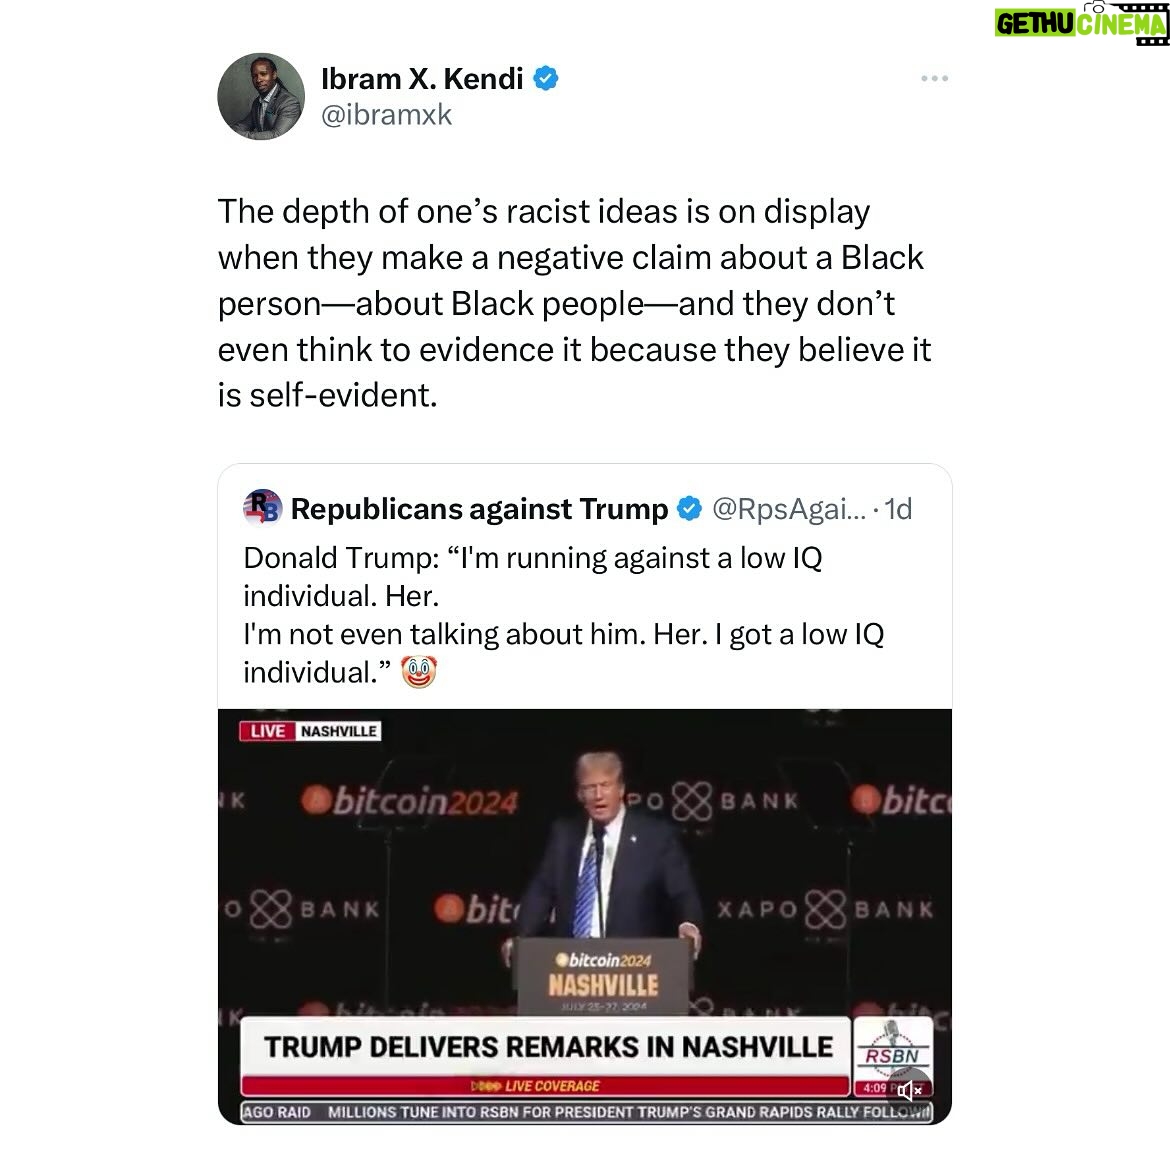This screenshot has width=1170, height=1170.
Task: Click the LIVE COVERAGE red bar
Action: click(545, 1086)
